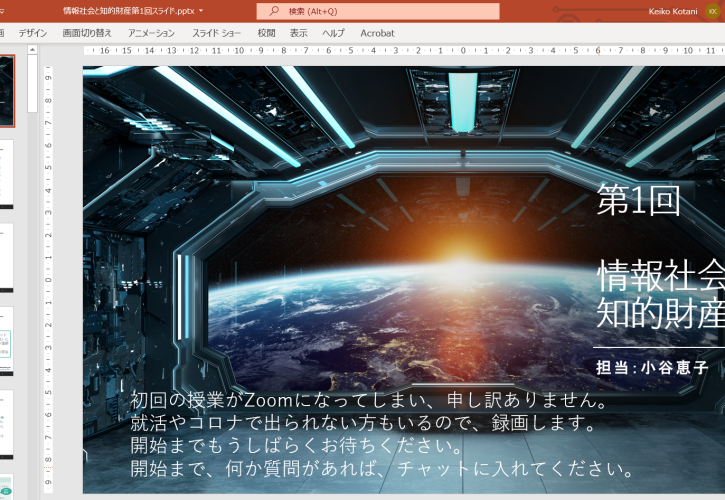Click the 検索 (Alt+Q) search box
This screenshot has width=725, height=500.
[378, 11]
